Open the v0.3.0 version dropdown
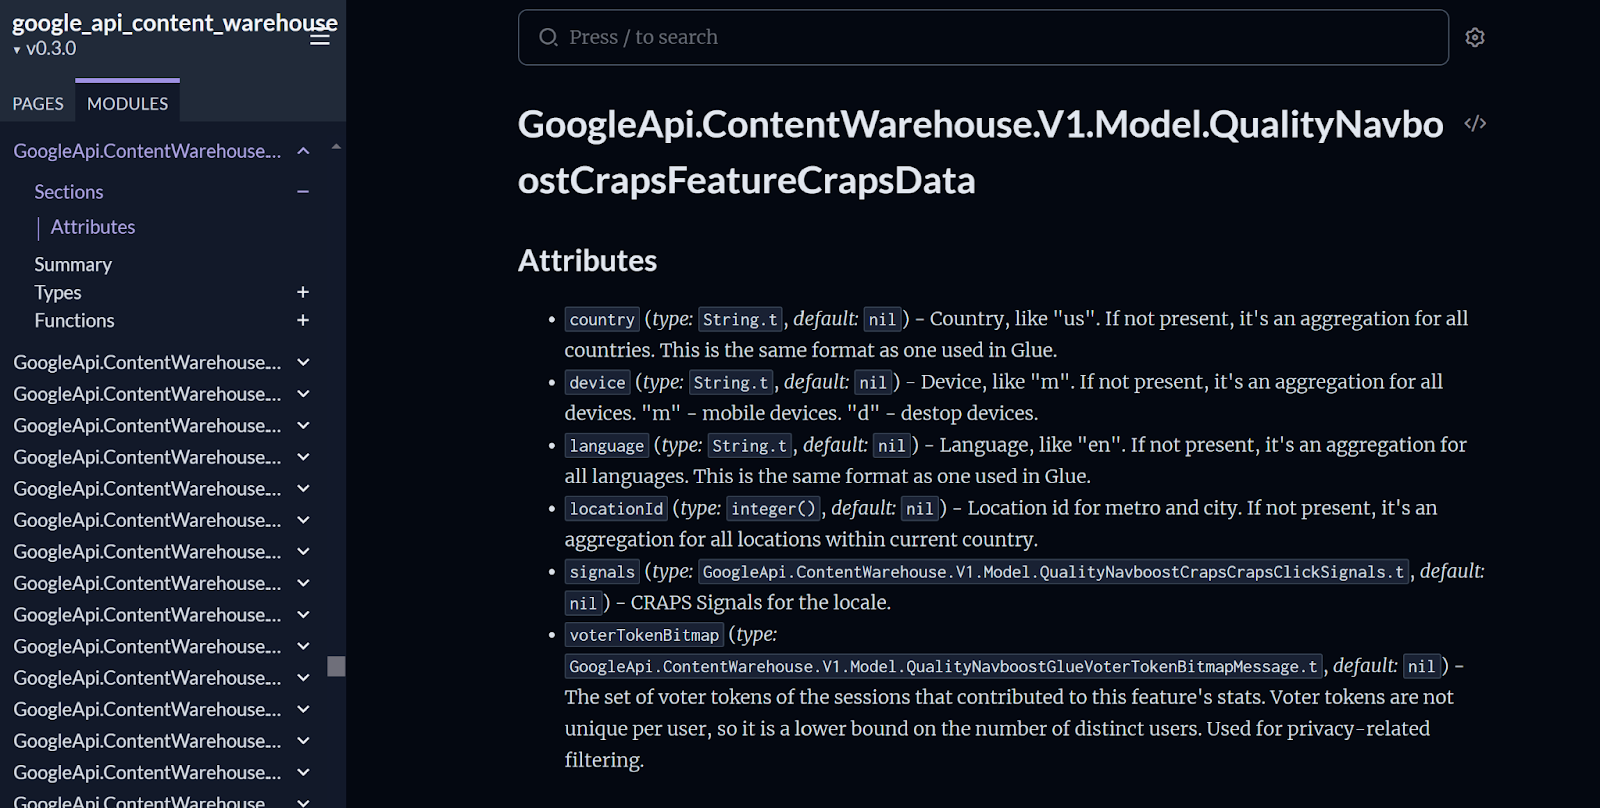Screen dimensions: 1600x808 point(44,48)
